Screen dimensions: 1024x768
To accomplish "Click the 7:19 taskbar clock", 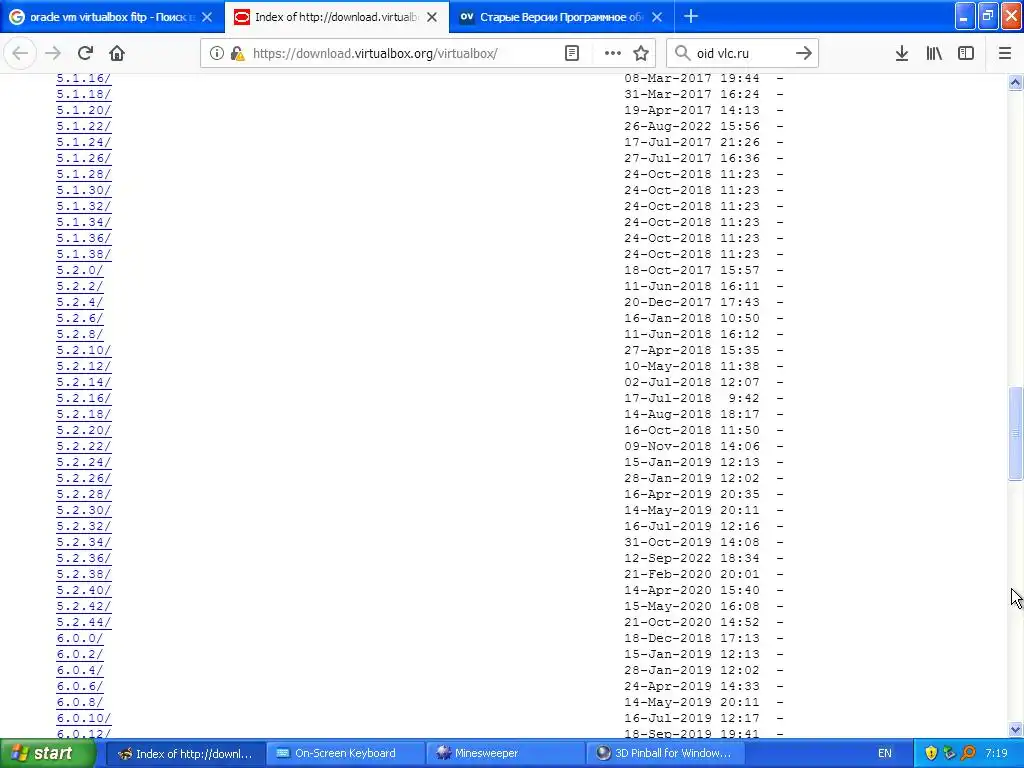I will (996, 753).
